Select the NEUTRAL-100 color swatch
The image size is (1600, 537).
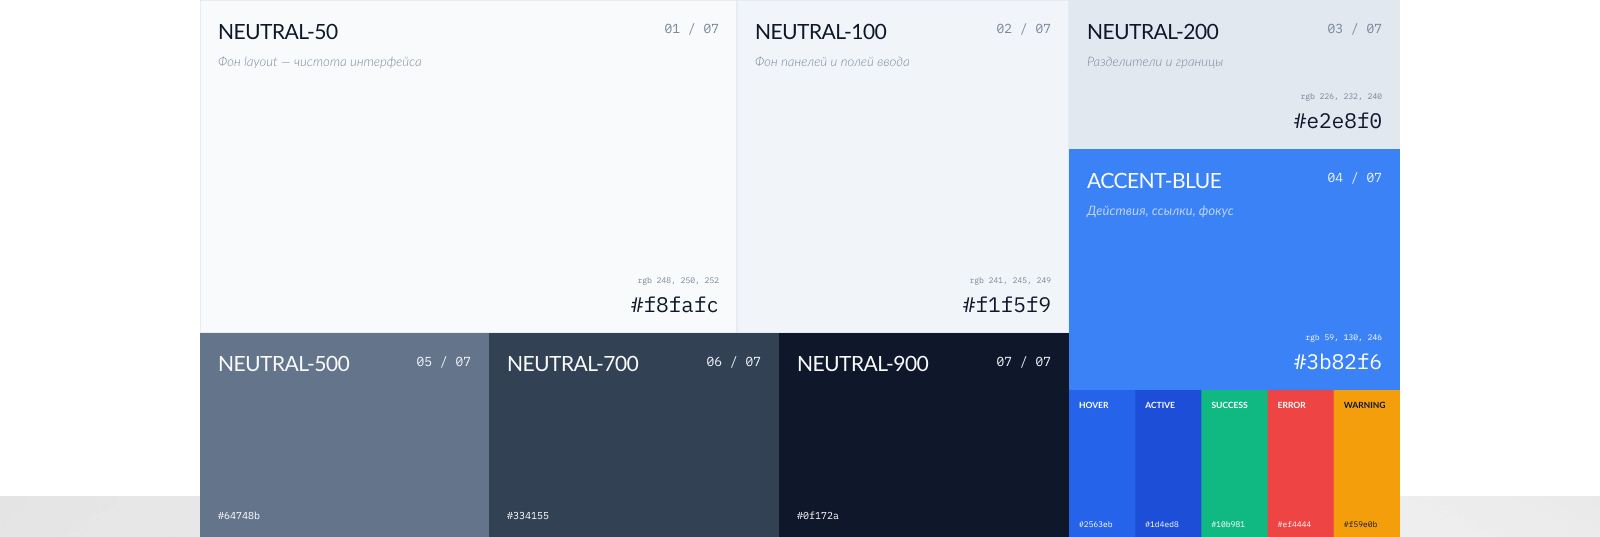point(903,167)
